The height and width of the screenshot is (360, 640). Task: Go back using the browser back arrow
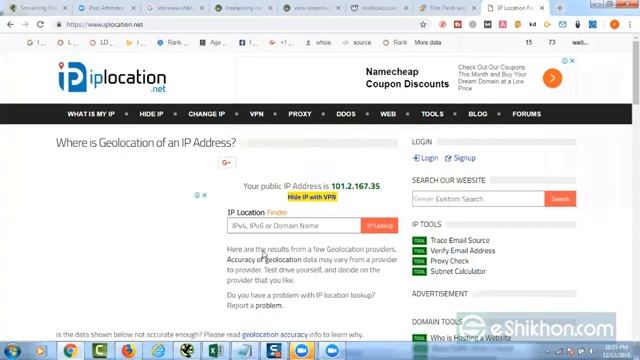pyautogui.click(x=10, y=24)
